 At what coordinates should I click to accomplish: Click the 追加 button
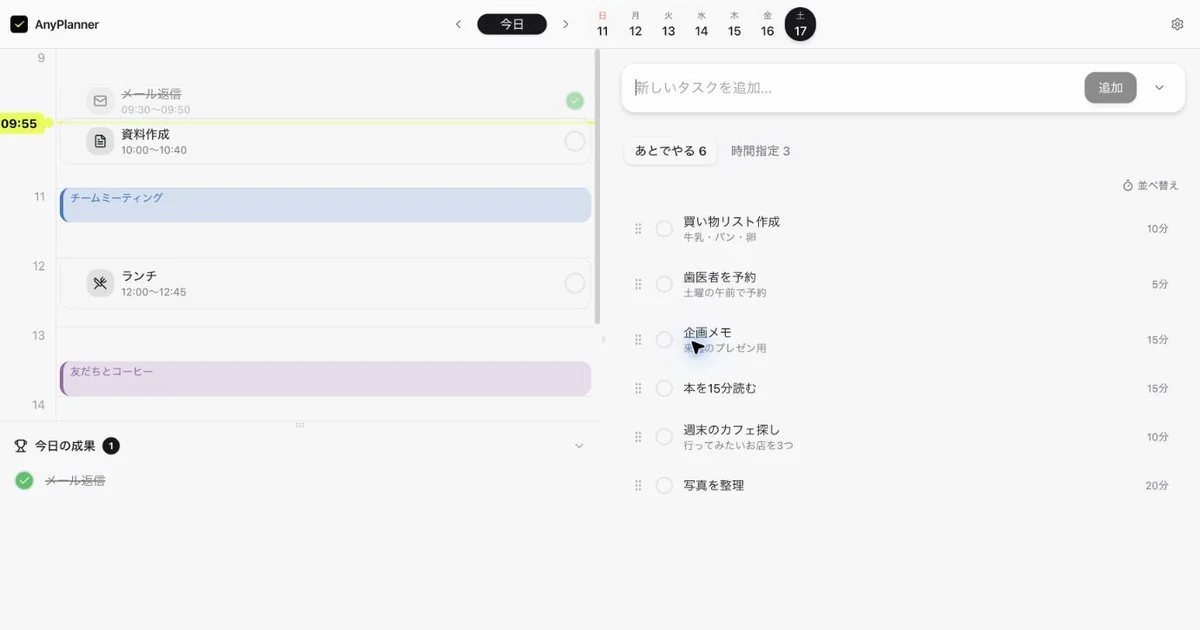1111,88
